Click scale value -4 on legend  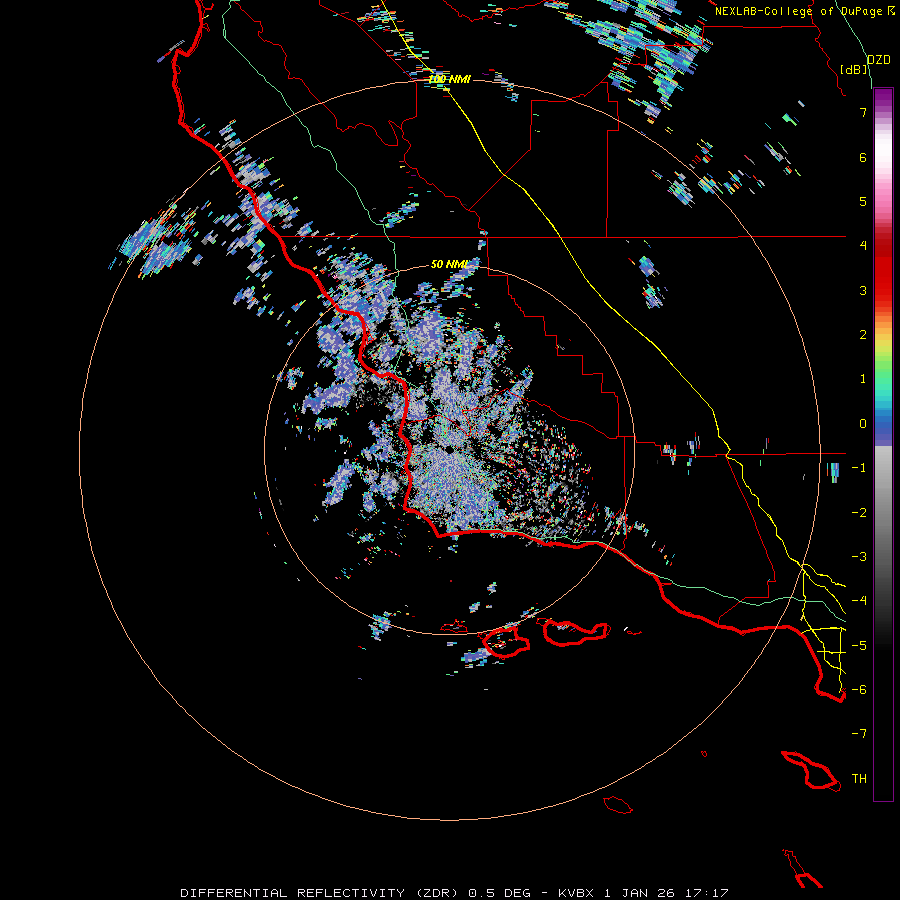click(859, 601)
